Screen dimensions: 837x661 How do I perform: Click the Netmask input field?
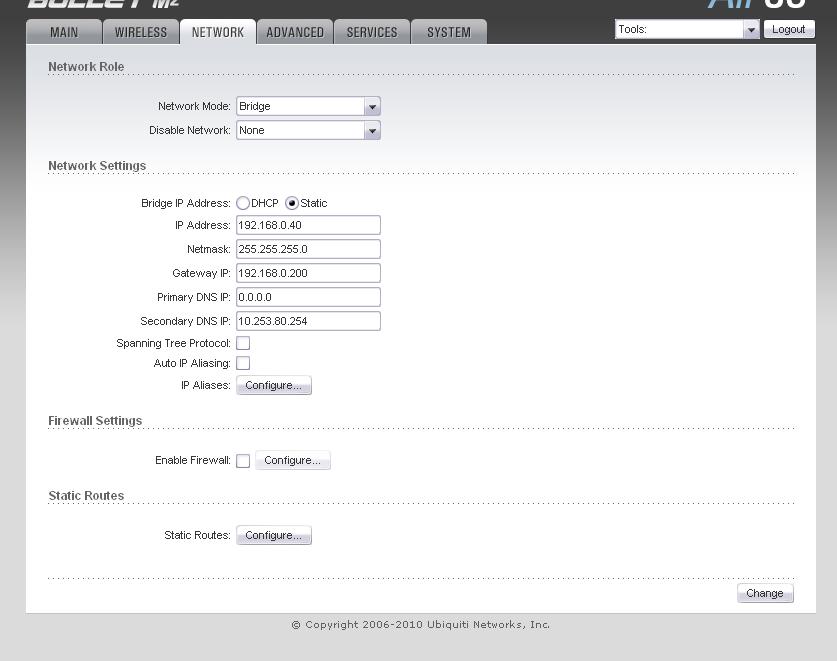coord(308,249)
